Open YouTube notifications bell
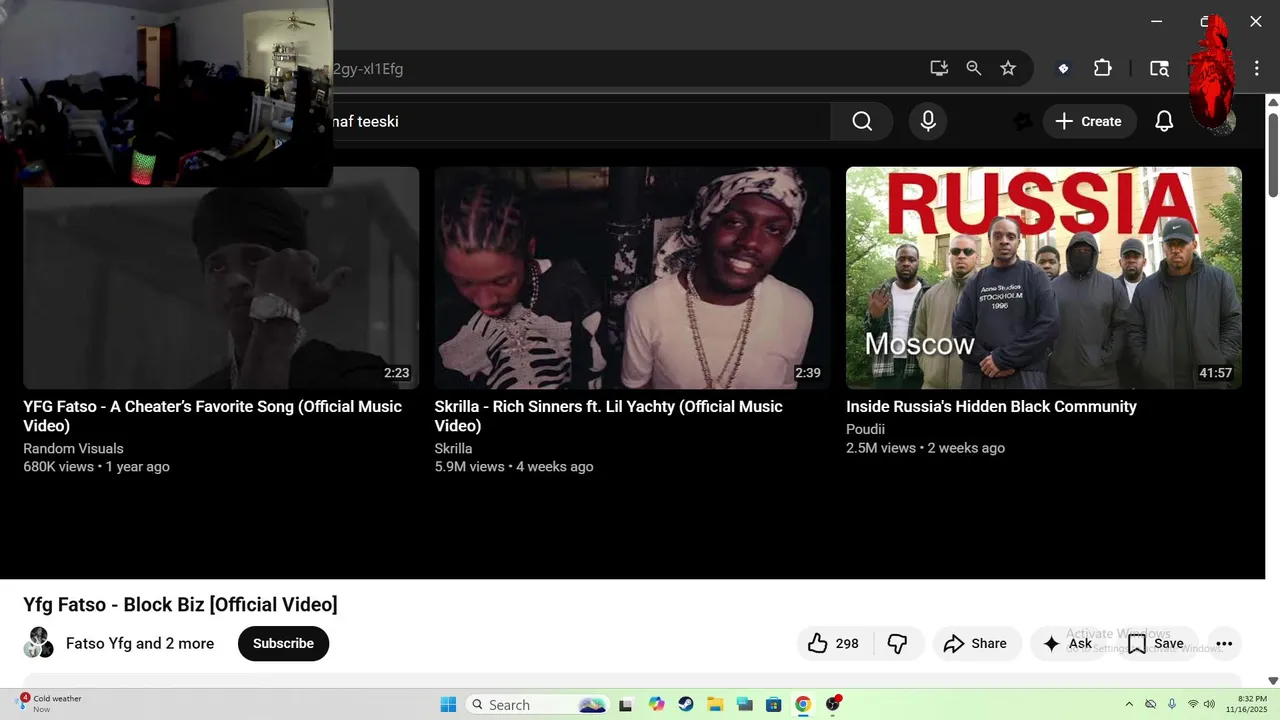Viewport: 1280px width, 720px height. pyautogui.click(x=1164, y=121)
